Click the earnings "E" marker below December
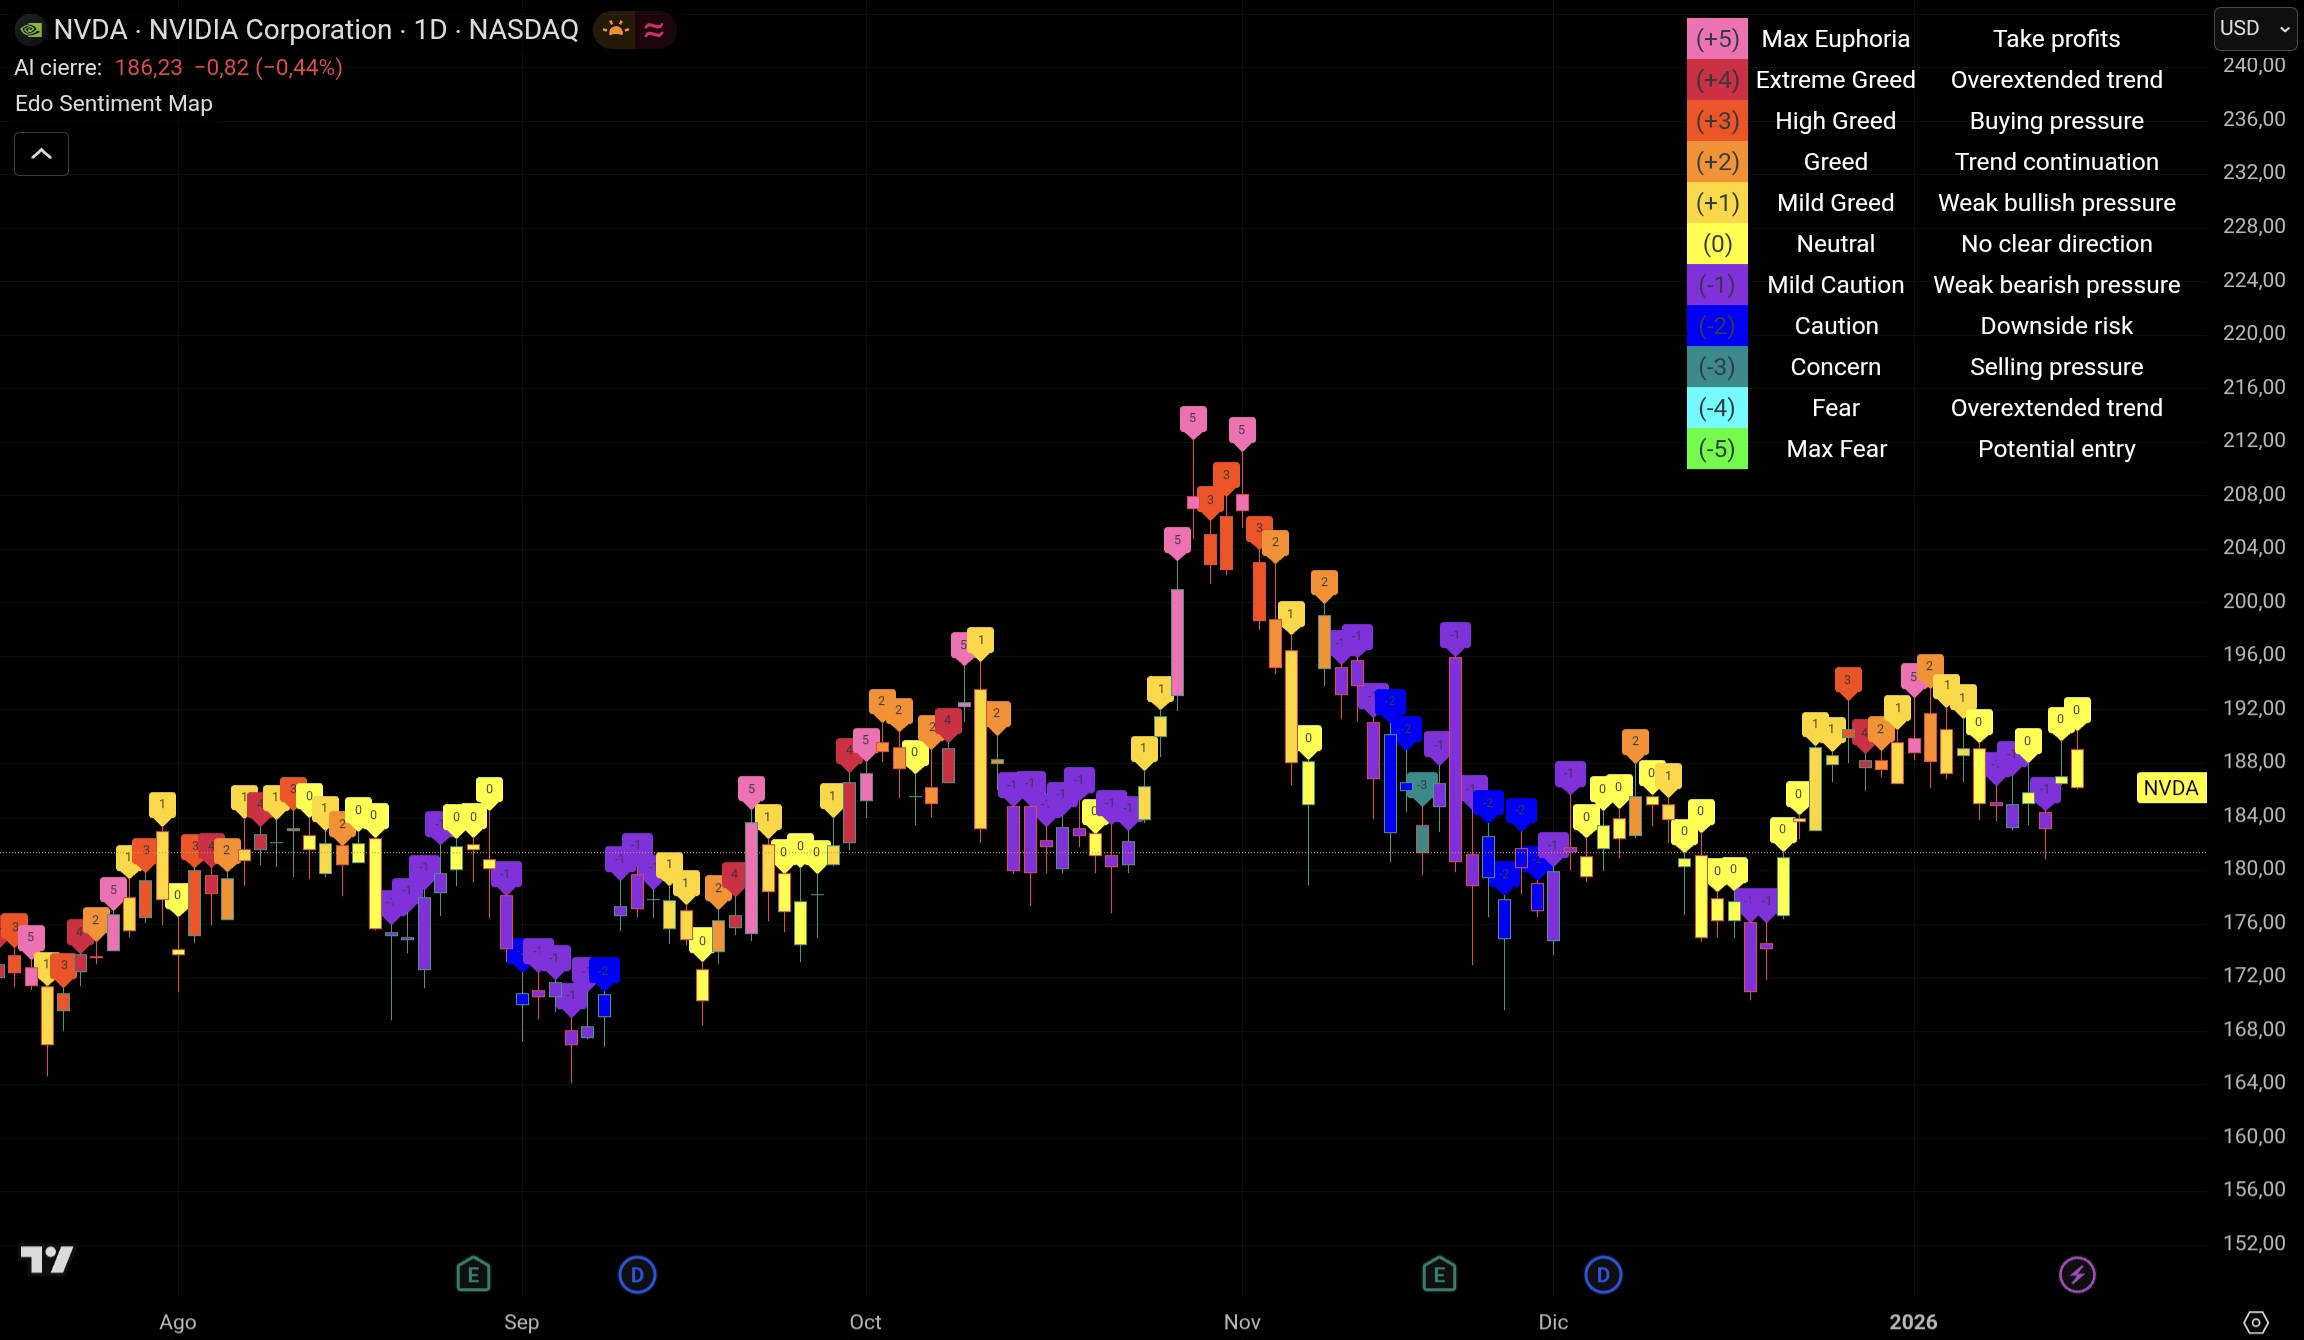The height and width of the screenshot is (1340, 2304). coord(1439,1274)
